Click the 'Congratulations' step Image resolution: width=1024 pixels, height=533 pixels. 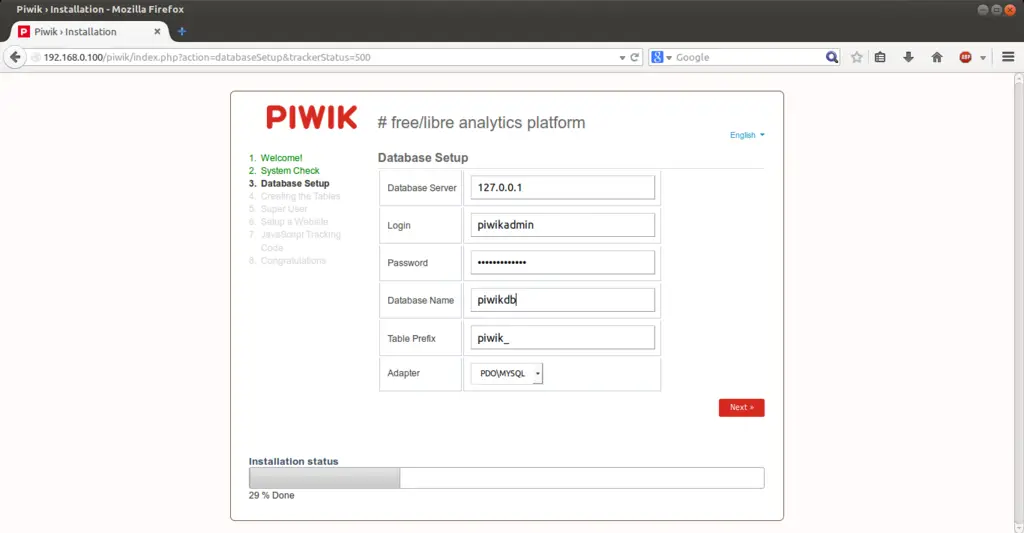point(293,261)
